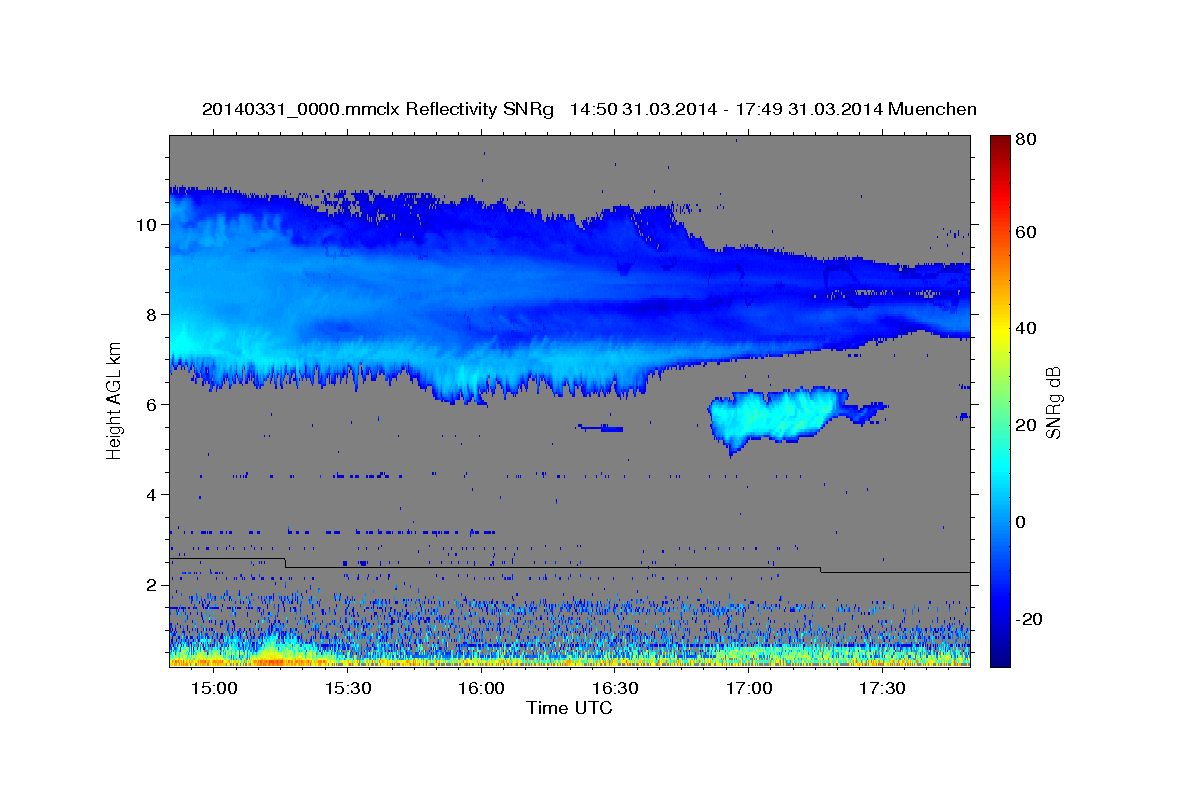Click the colorbar label '60'

coord(1025,232)
